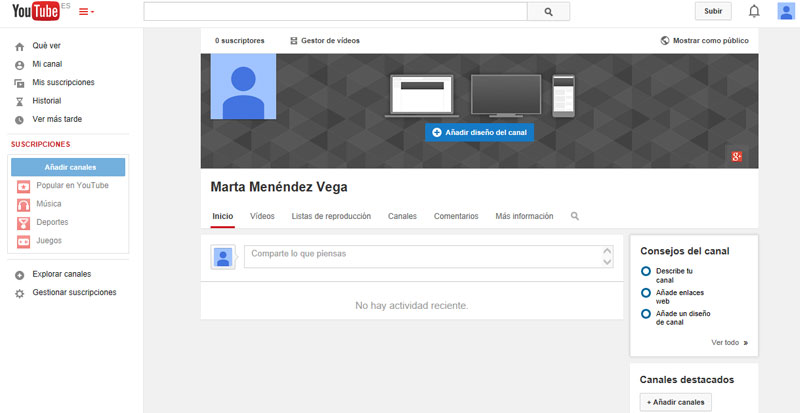Click the Comparte lo que piensas box

click(429, 256)
